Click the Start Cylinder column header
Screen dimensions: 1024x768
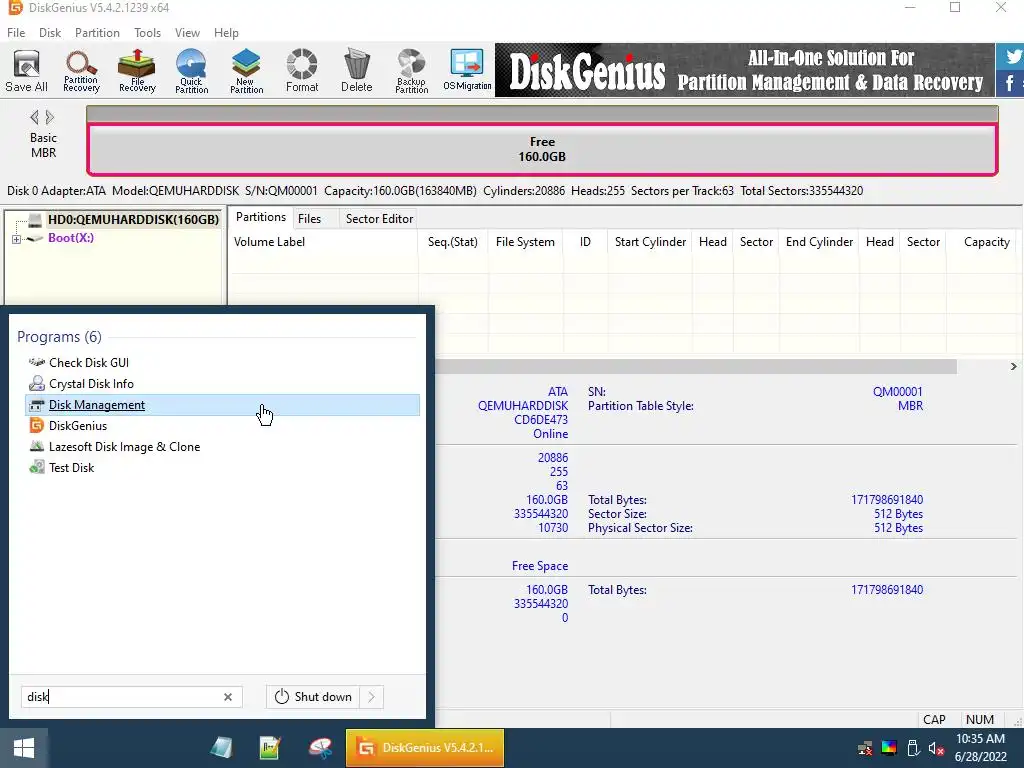tap(650, 242)
